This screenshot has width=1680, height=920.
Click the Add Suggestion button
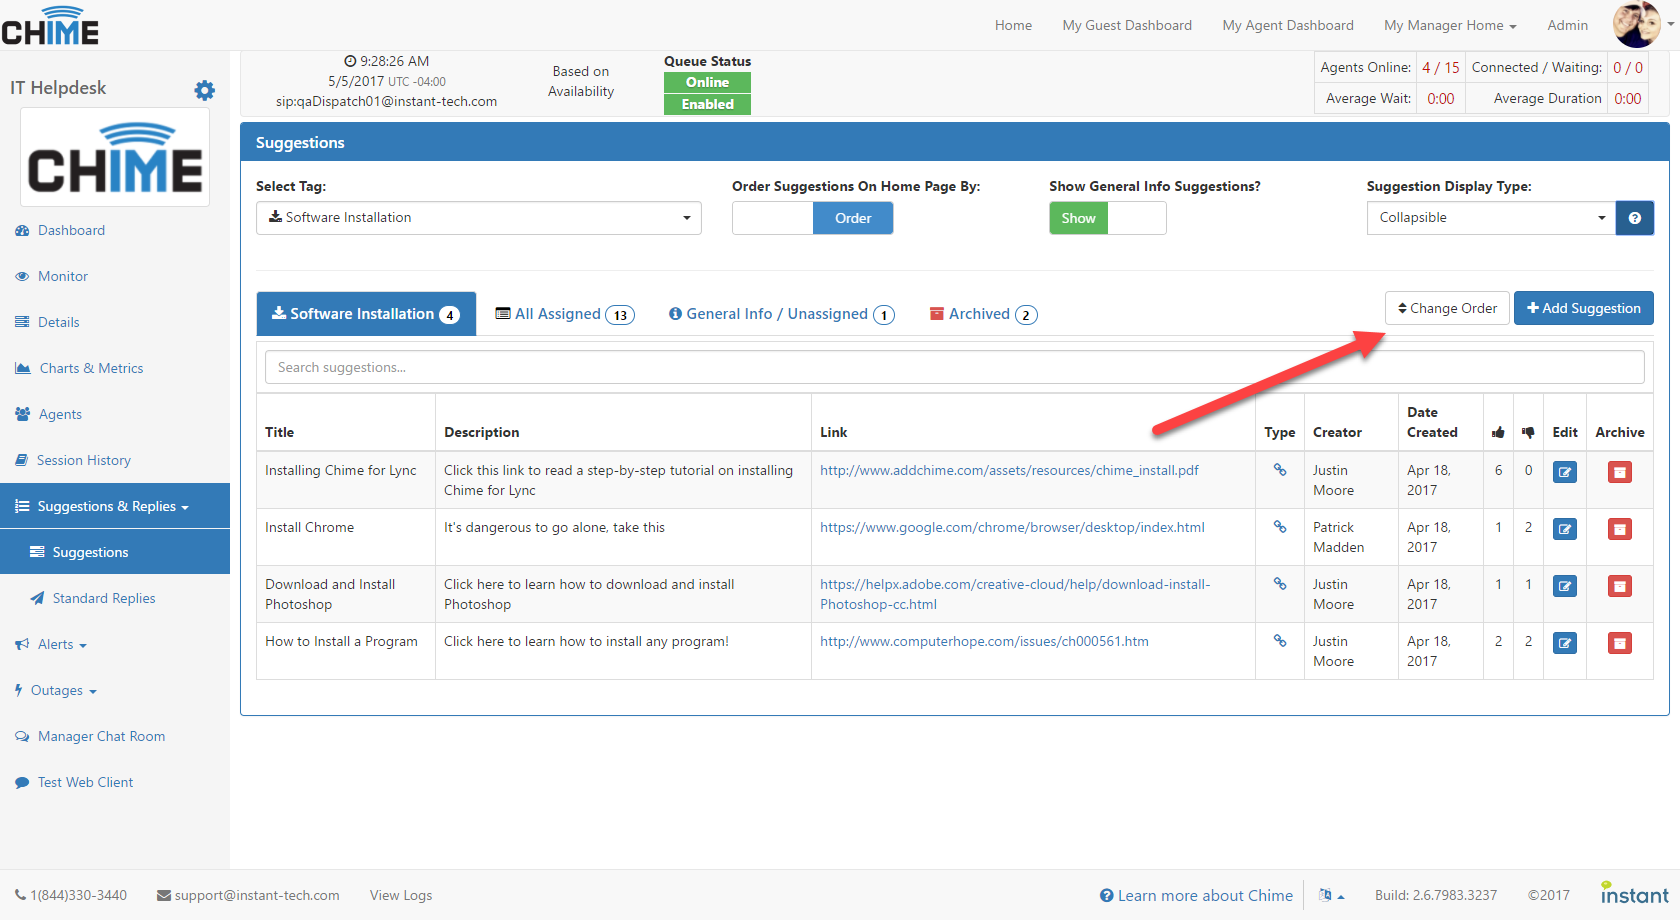click(x=1583, y=308)
